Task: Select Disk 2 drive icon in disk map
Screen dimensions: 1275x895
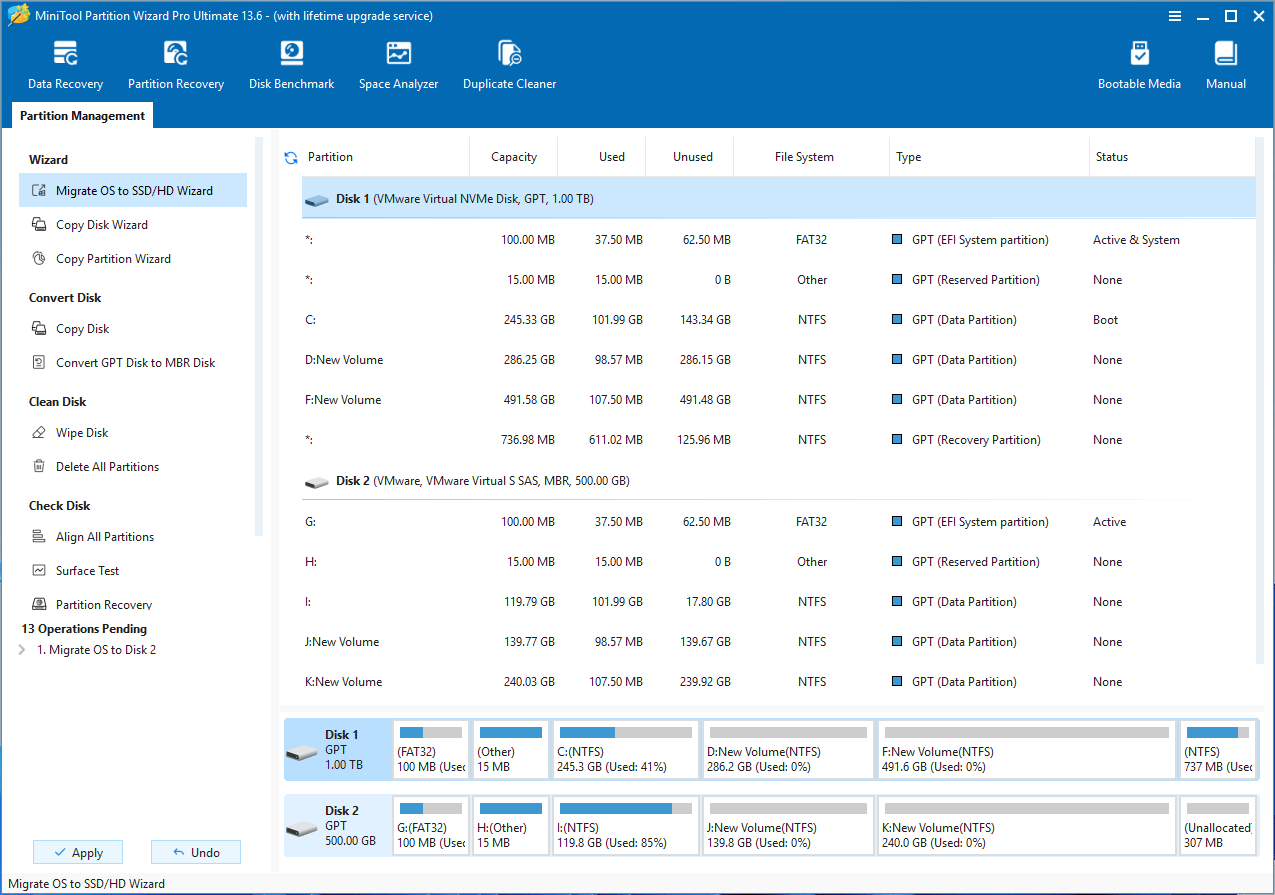Action: pyautogui.click(x=300, y=829)
